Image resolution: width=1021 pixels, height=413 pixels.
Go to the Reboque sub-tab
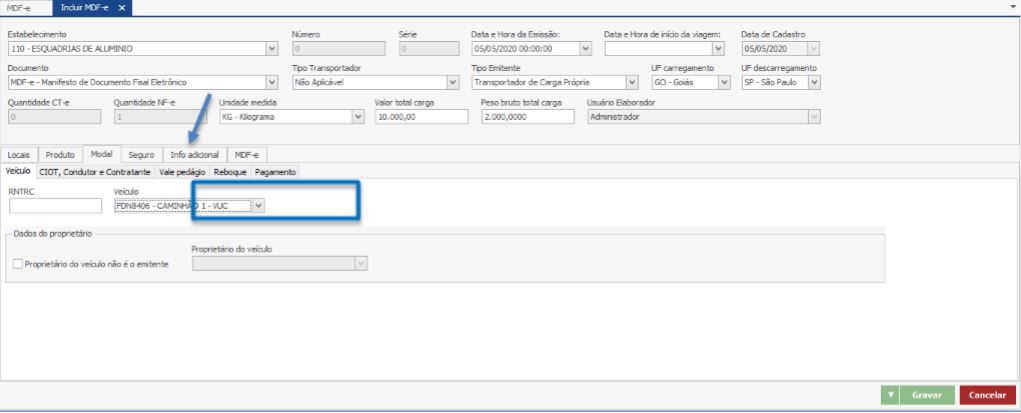click(230, 172)
